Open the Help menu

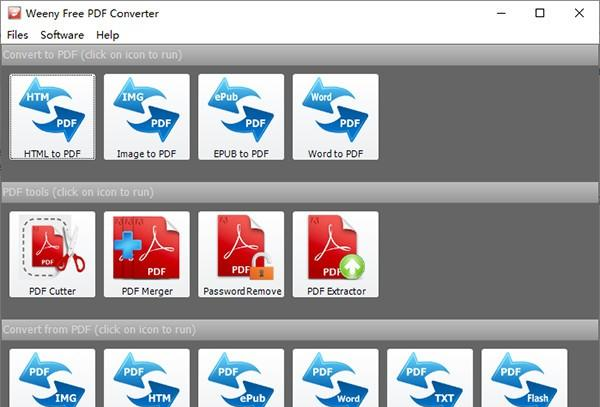pyautogui.click(x=108, y=35)
